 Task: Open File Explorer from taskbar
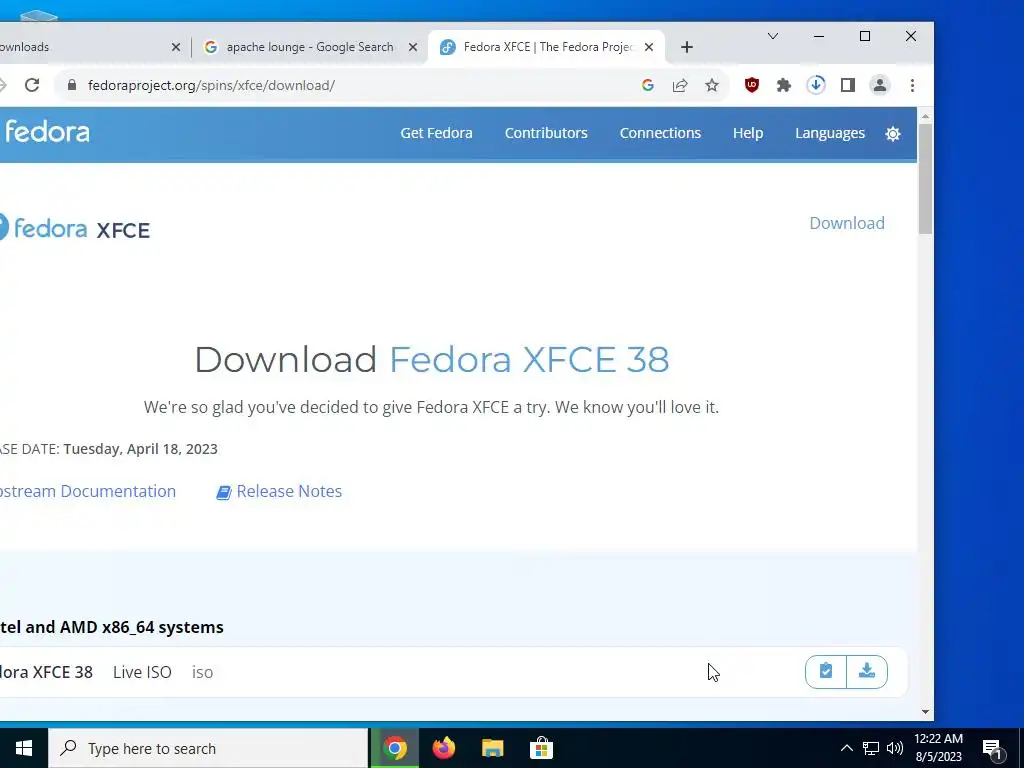[492, 748]
